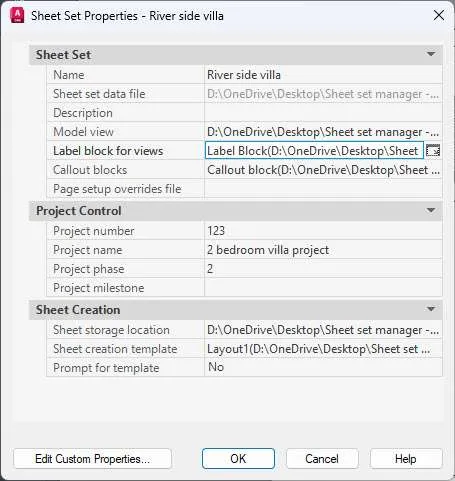Click the Project name value field
This screenshot has height=481, width=455.
tap(323, 250)
